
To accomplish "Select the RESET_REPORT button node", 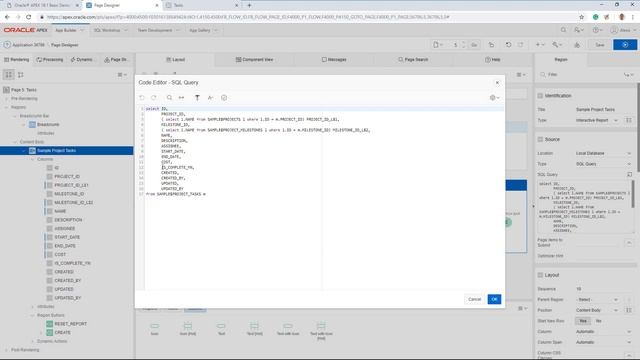I will [70, 324].
